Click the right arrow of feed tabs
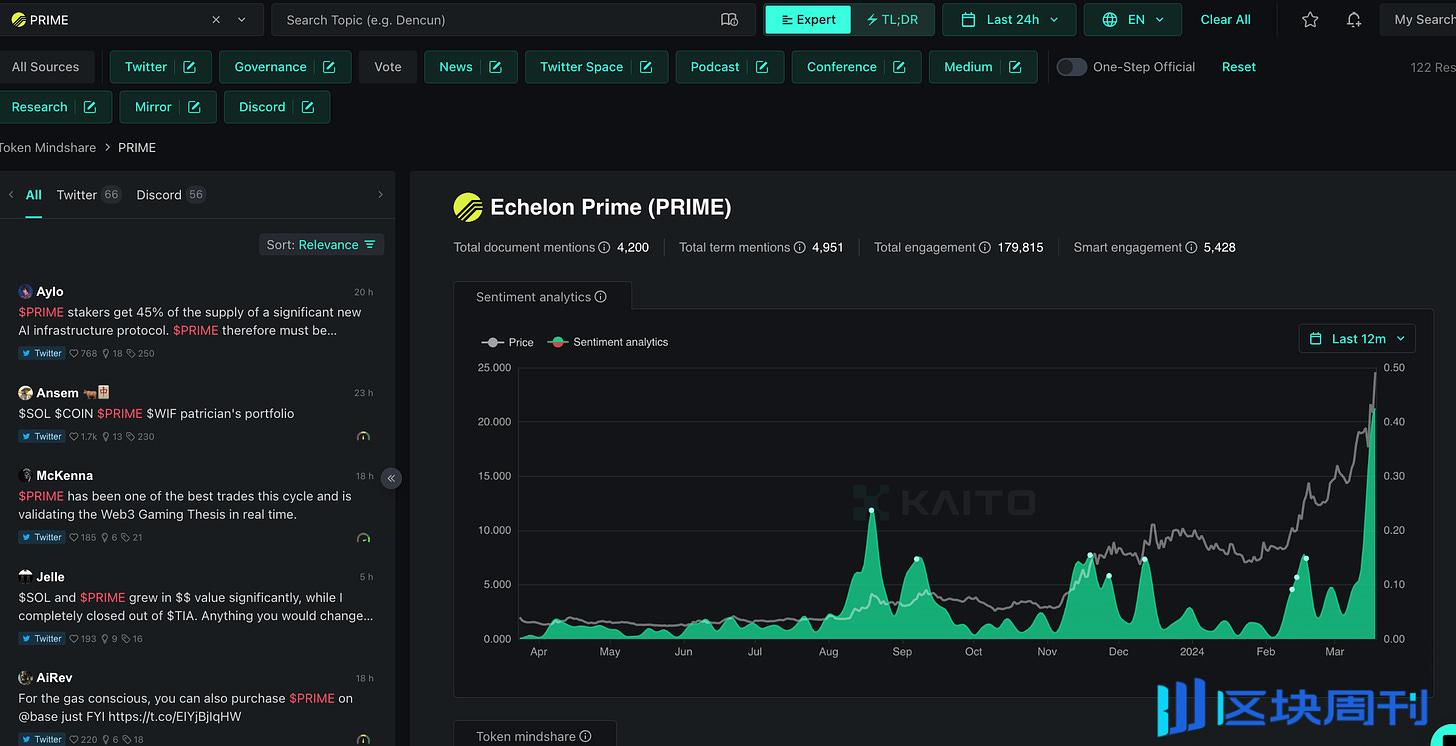The width and height of the screenshot is (1456, 746). tap(380, 195)
